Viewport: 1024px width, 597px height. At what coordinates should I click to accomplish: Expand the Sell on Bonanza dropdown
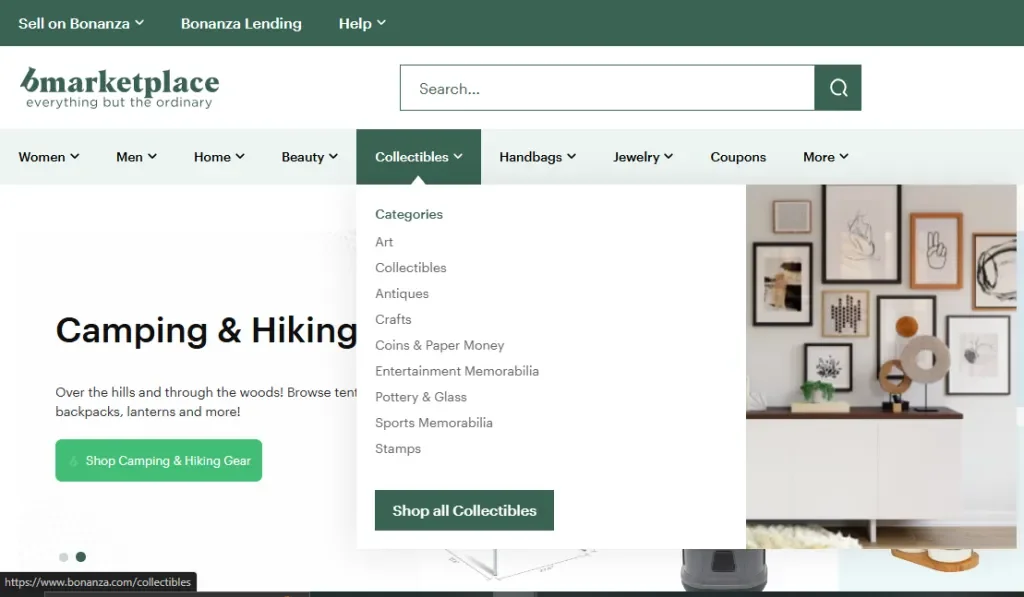click(x=81, y=23)
